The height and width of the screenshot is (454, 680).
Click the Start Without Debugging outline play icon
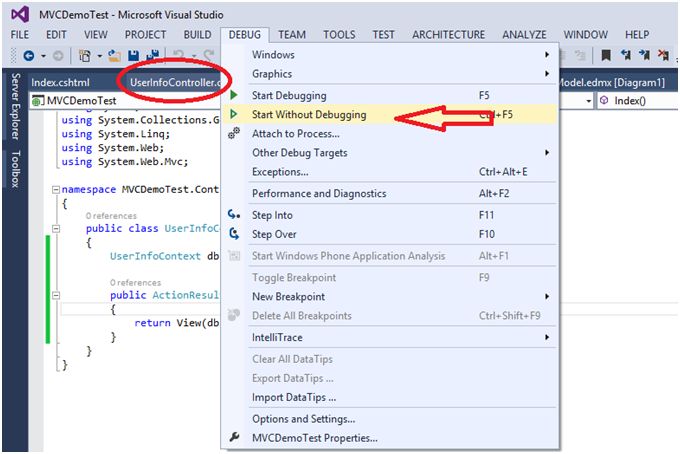point(234,114)
